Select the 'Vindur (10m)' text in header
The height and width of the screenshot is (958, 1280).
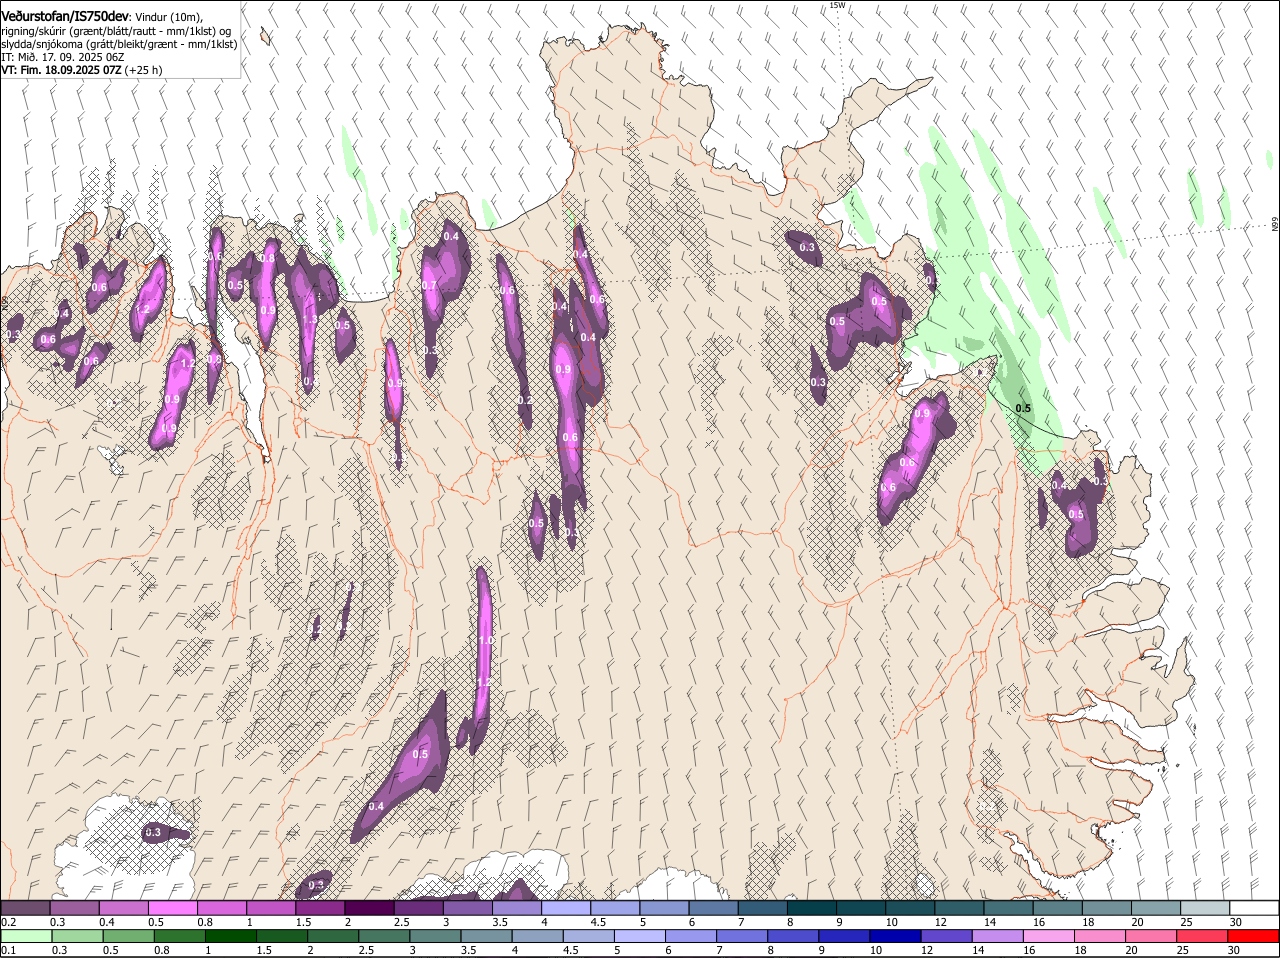pyautogui.click(x=169, y=18)
